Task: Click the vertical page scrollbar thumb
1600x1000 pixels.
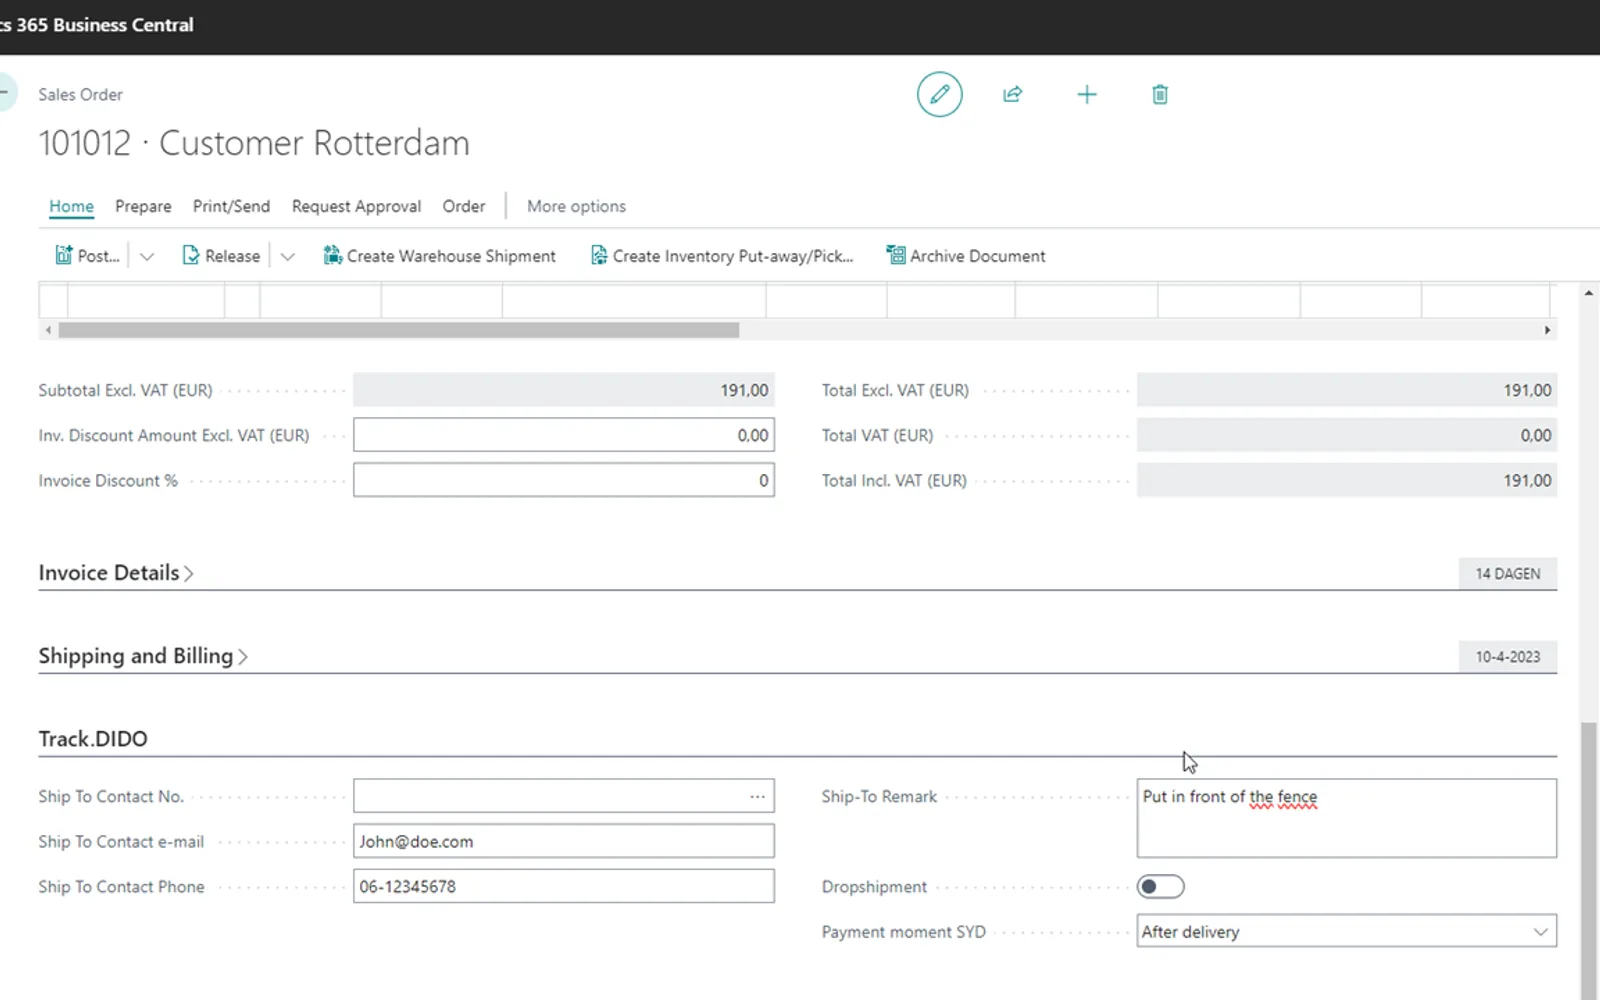Action: [x=1588, y=860]
